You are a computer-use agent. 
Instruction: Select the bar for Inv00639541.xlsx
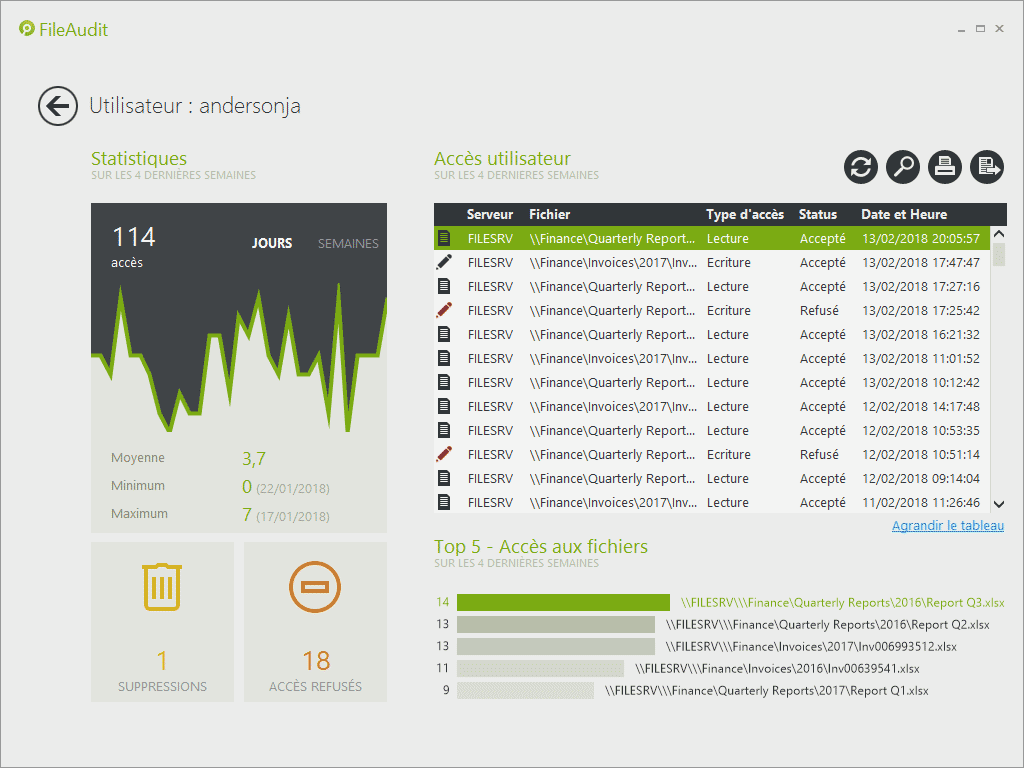click(x=540, y=669)
